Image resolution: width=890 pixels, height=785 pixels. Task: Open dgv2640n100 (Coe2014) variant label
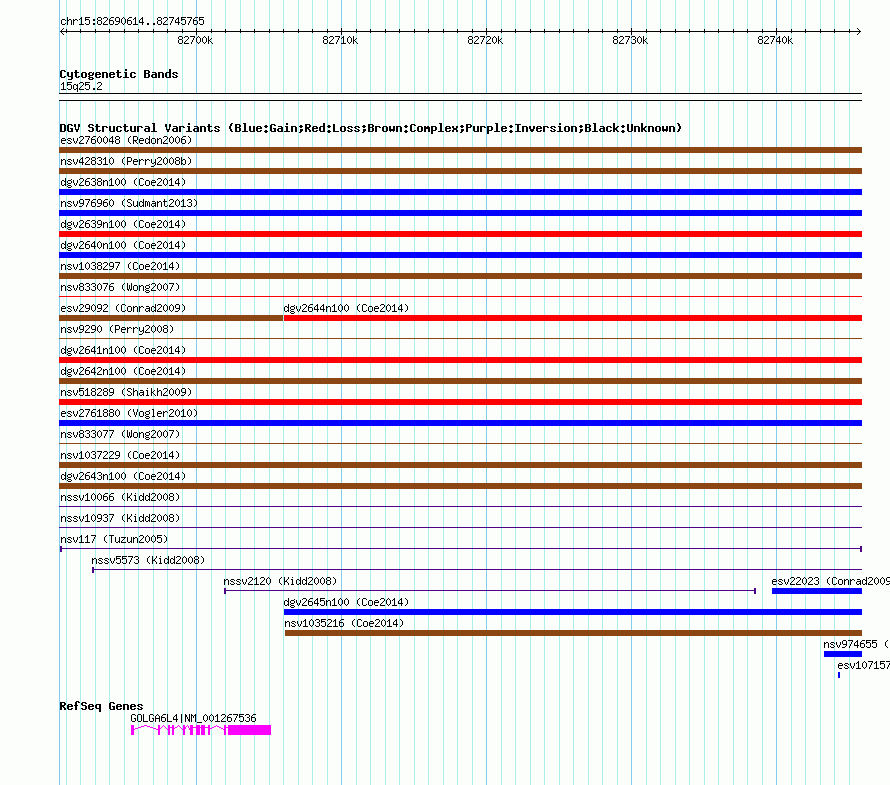pos(123,245)
